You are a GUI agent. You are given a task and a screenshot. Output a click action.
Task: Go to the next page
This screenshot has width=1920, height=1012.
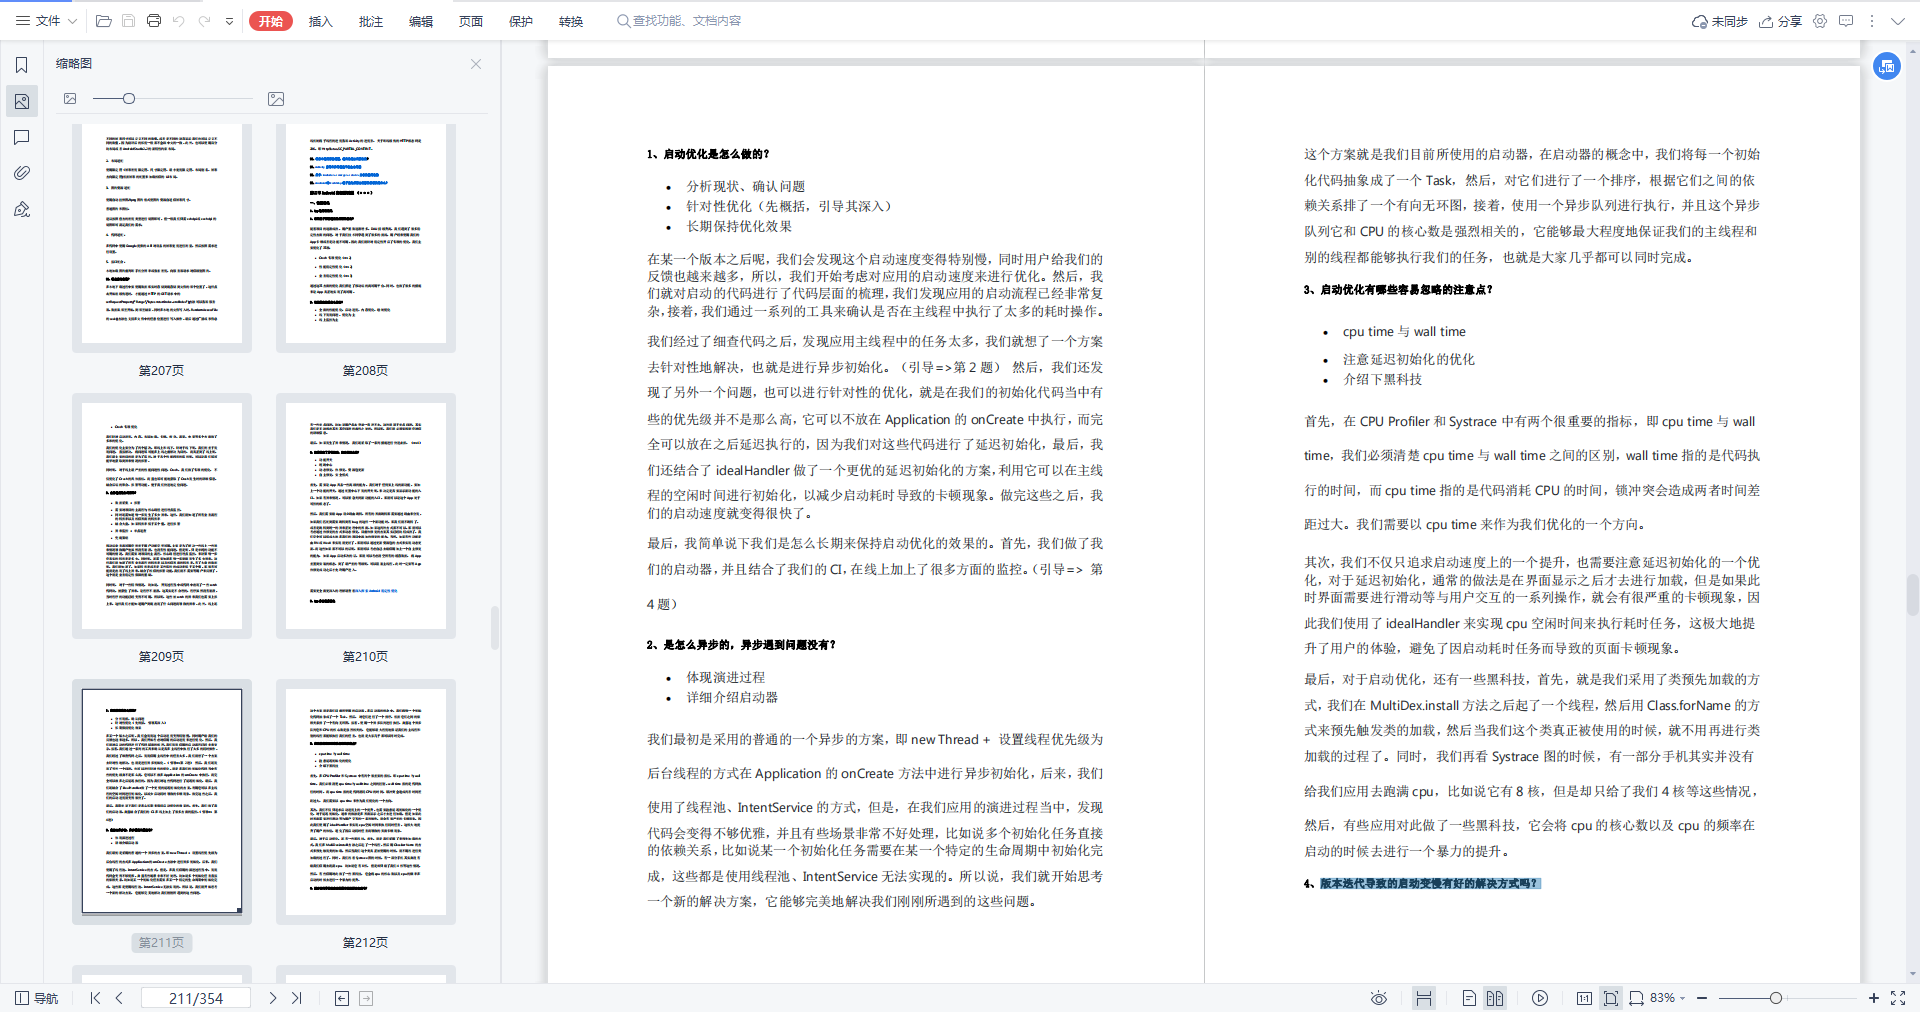click(272, 998)
